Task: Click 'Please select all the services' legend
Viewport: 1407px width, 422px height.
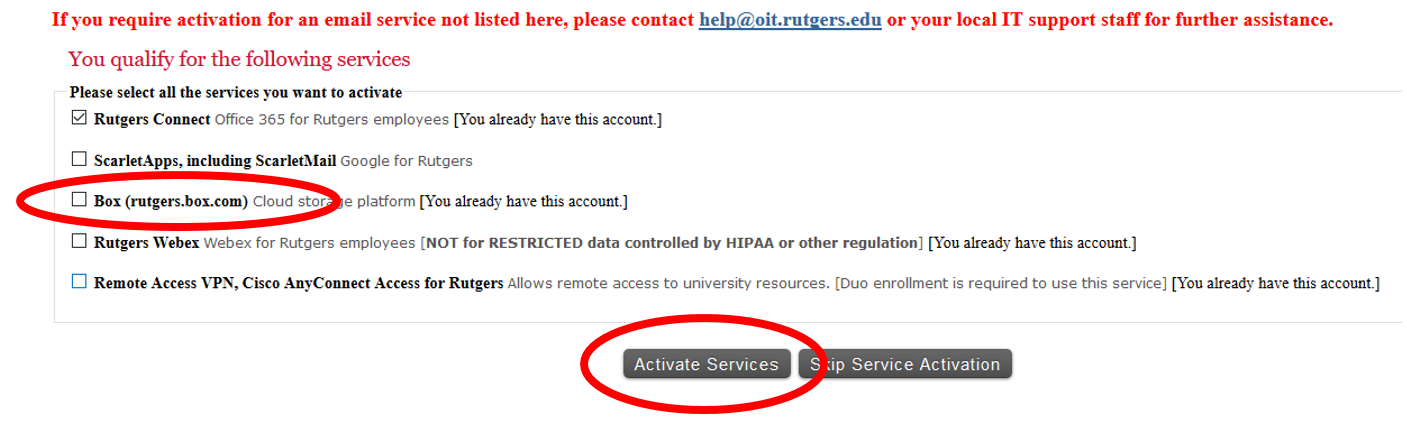Action: [236, 92]
